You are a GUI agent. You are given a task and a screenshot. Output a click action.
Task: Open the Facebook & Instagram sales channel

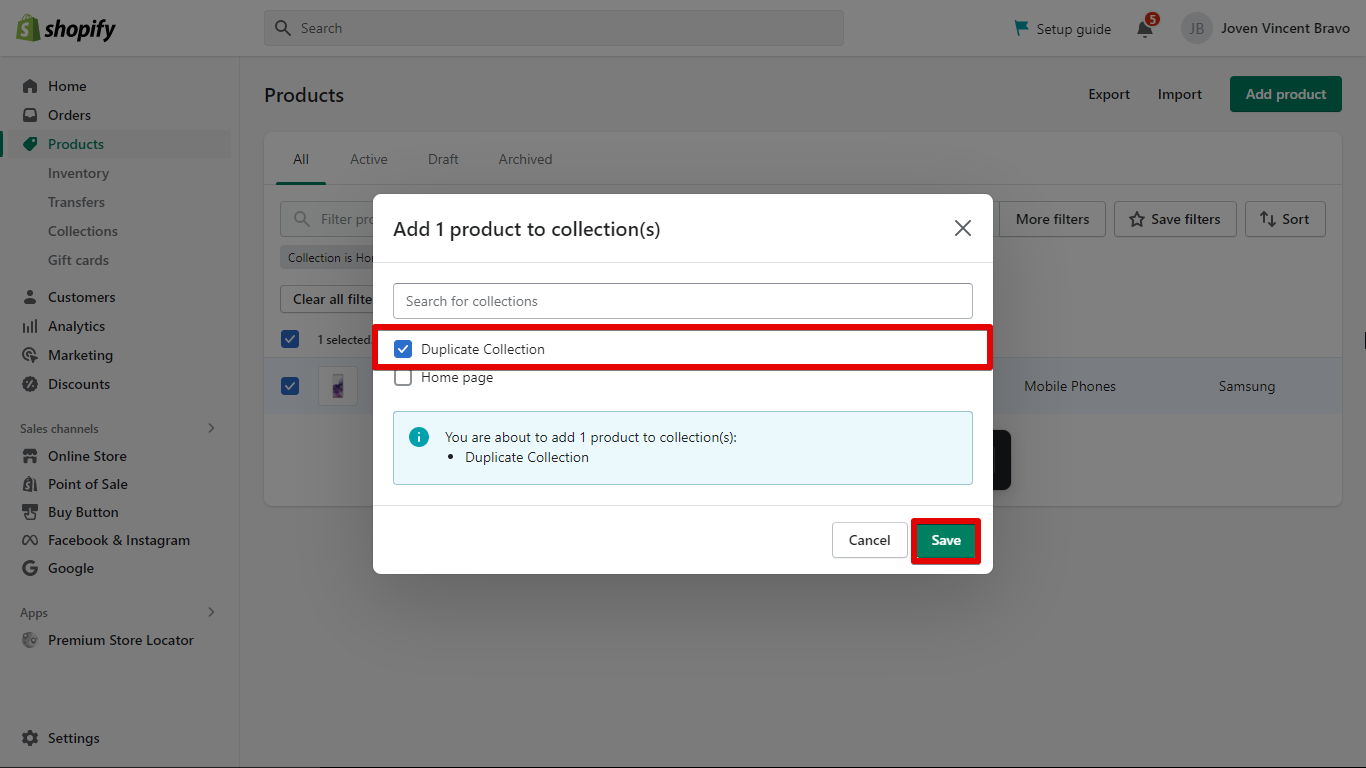coord(120,540)
